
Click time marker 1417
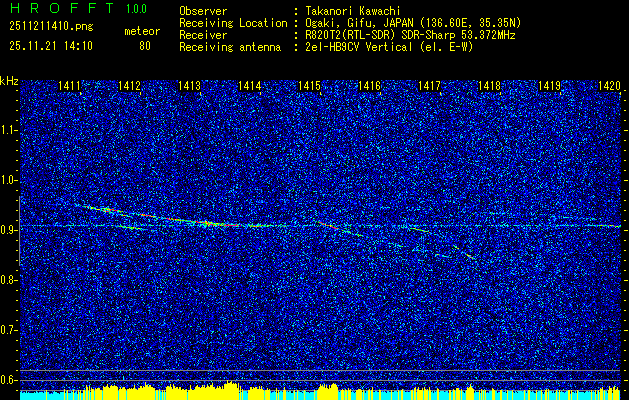point(429,85)
